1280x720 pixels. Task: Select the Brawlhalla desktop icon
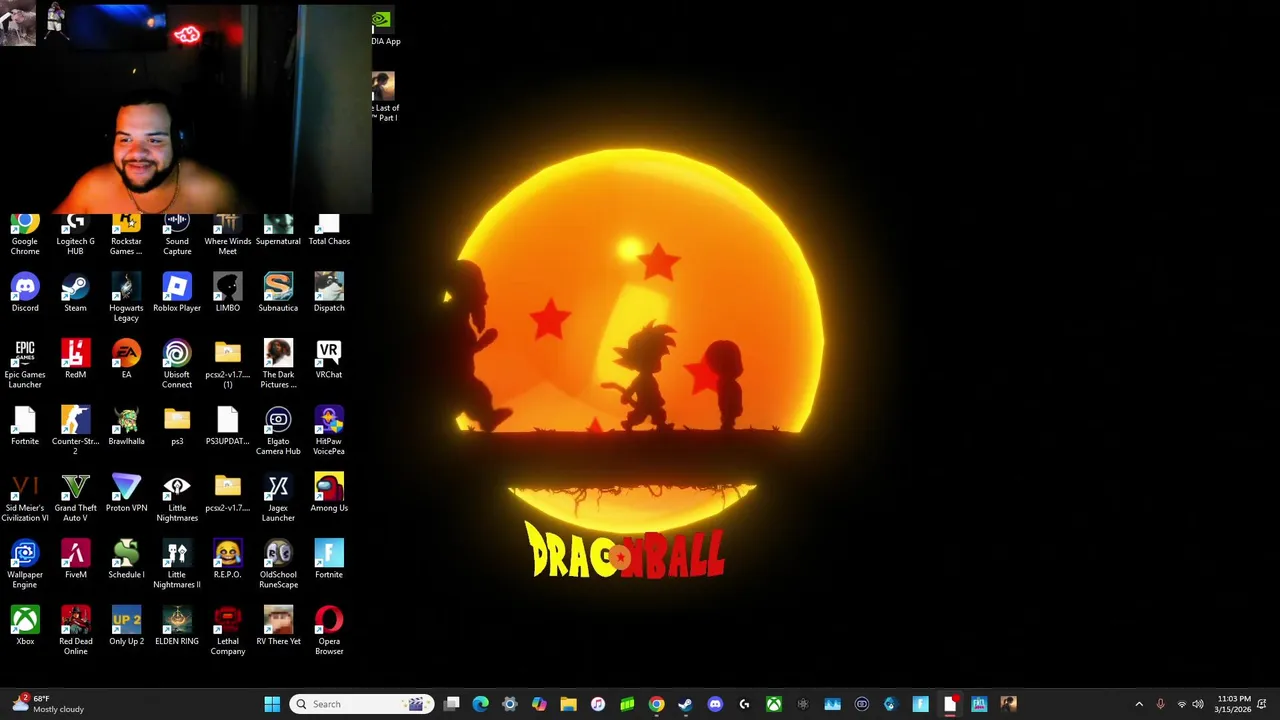tap(126, 426)
